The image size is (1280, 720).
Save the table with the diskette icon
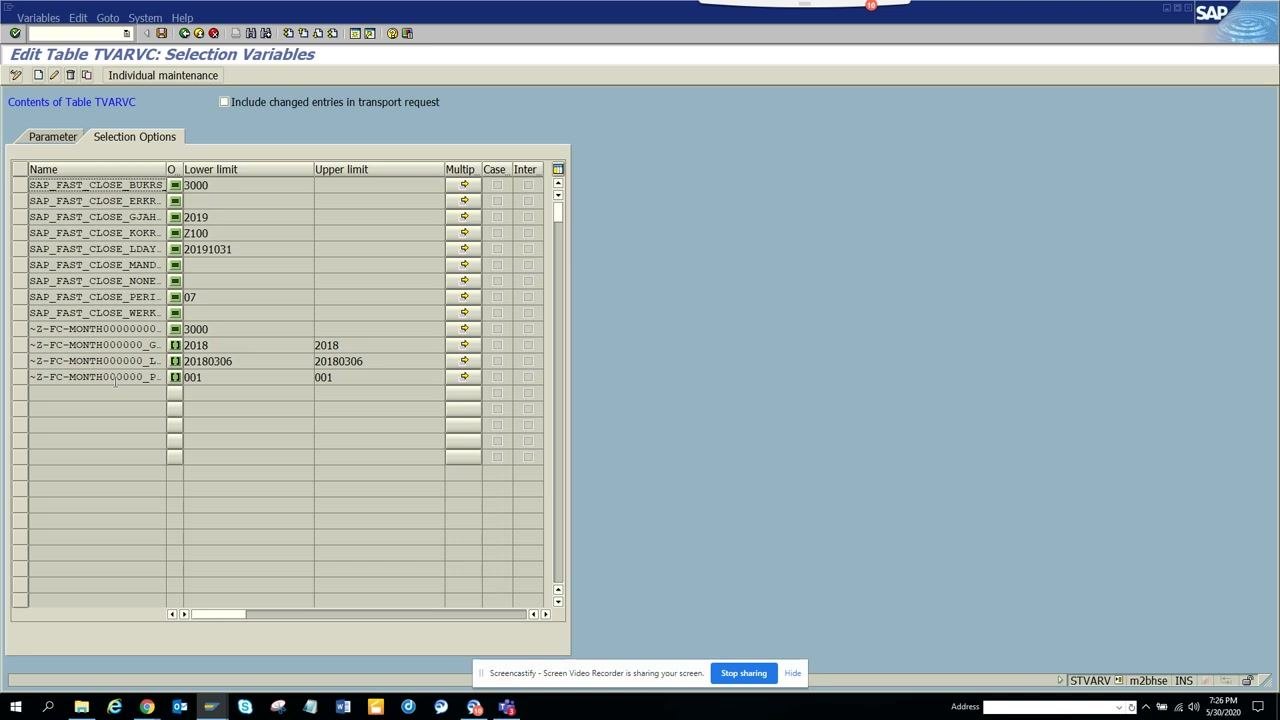tap(161, 33)
